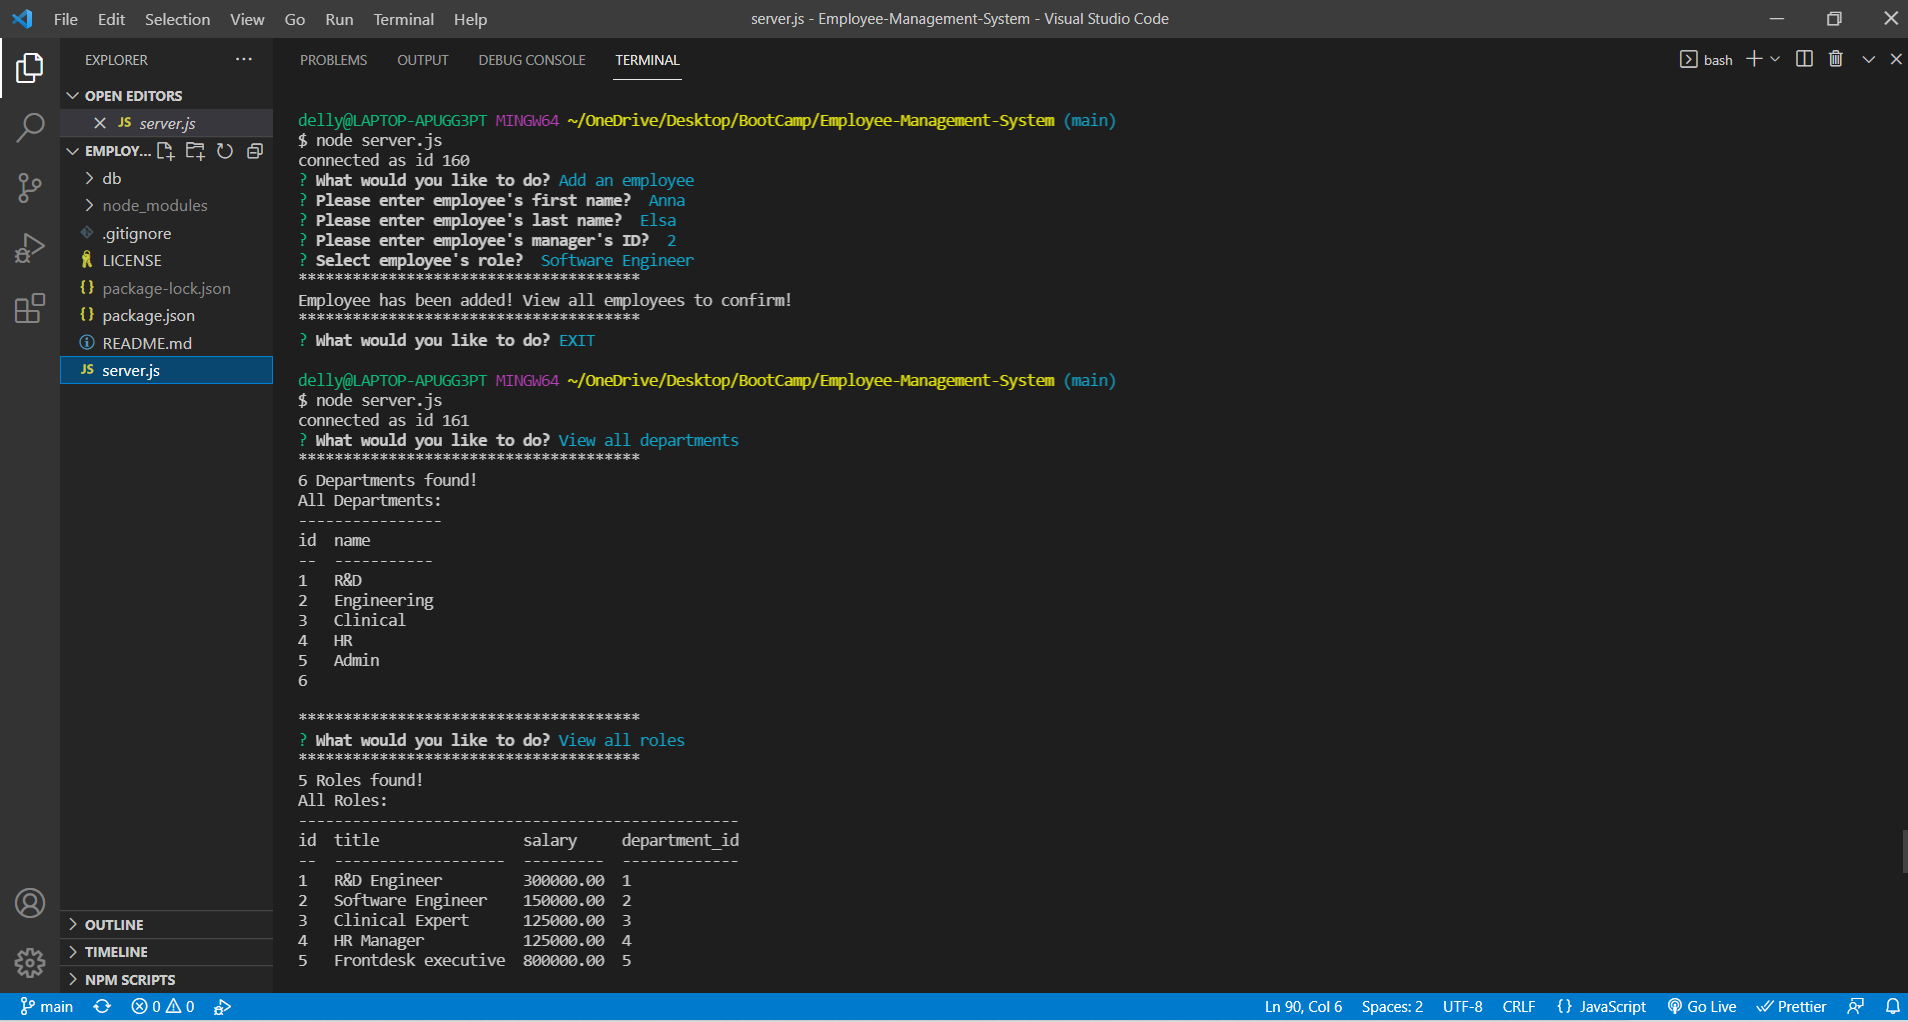The width and height of the screenshot is (1908, 1022).
Task: Open the notifications bell
Action: (x=1891, y=1006)
